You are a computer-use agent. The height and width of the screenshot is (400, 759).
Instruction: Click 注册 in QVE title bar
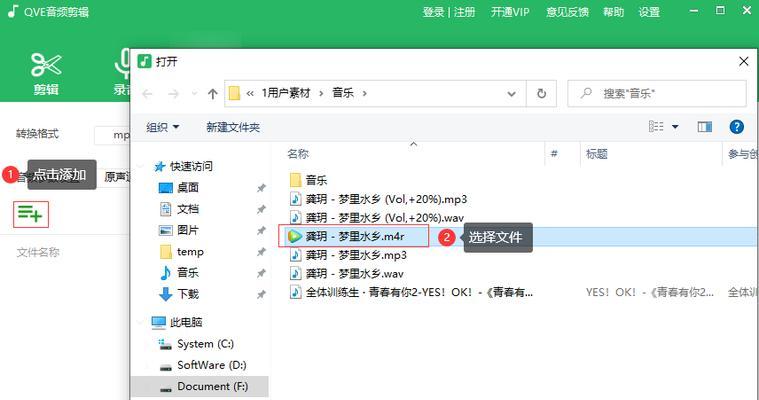(464, 12)
